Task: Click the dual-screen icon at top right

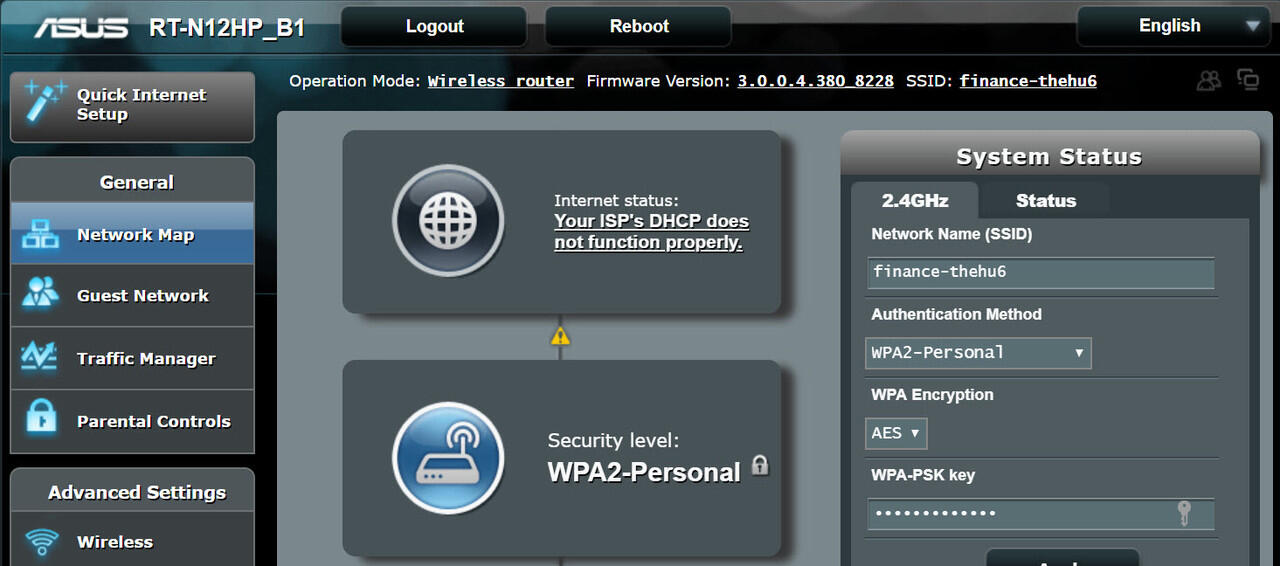Action: [1247, 80]
